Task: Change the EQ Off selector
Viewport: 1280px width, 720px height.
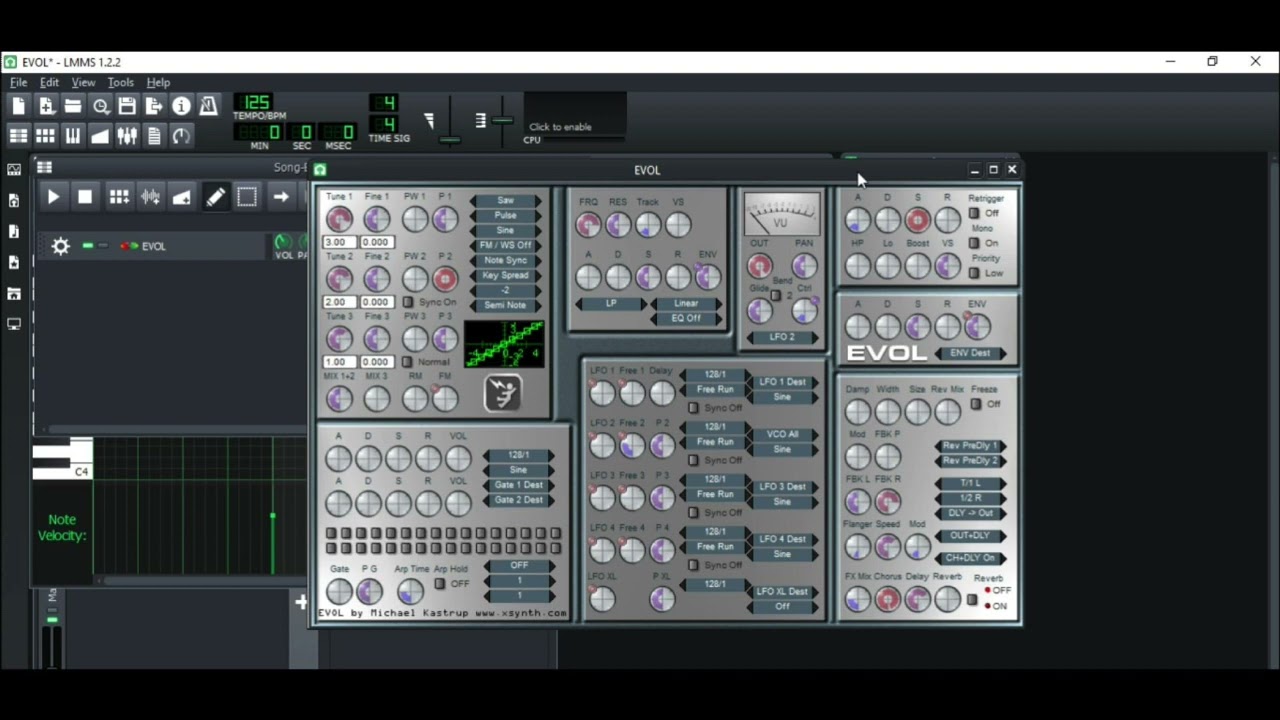Action: 685,318
